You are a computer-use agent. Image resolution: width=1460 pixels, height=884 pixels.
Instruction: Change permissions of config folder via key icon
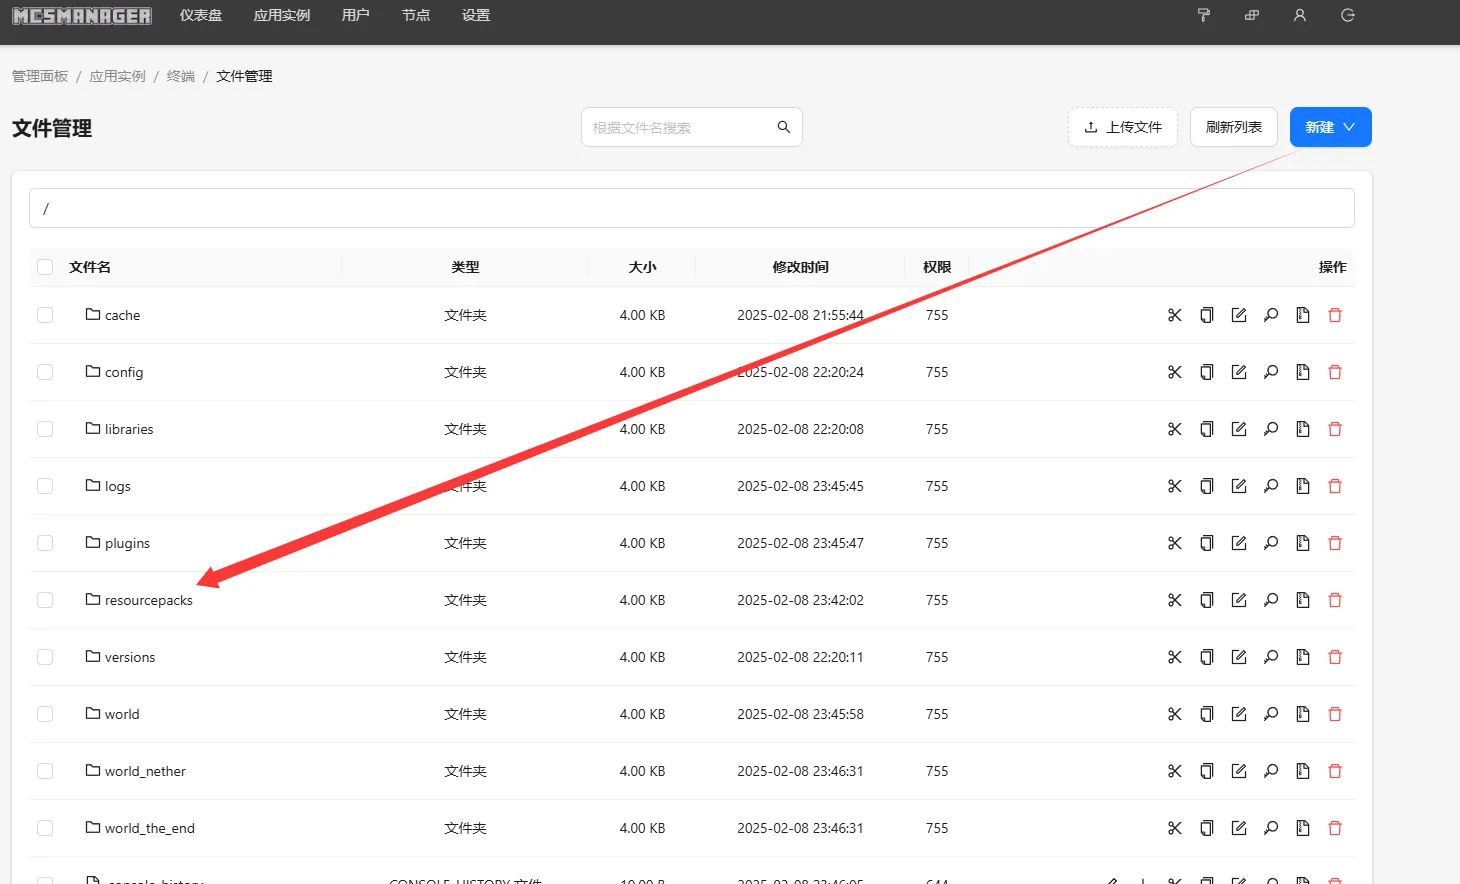(x=1271, y=372)
